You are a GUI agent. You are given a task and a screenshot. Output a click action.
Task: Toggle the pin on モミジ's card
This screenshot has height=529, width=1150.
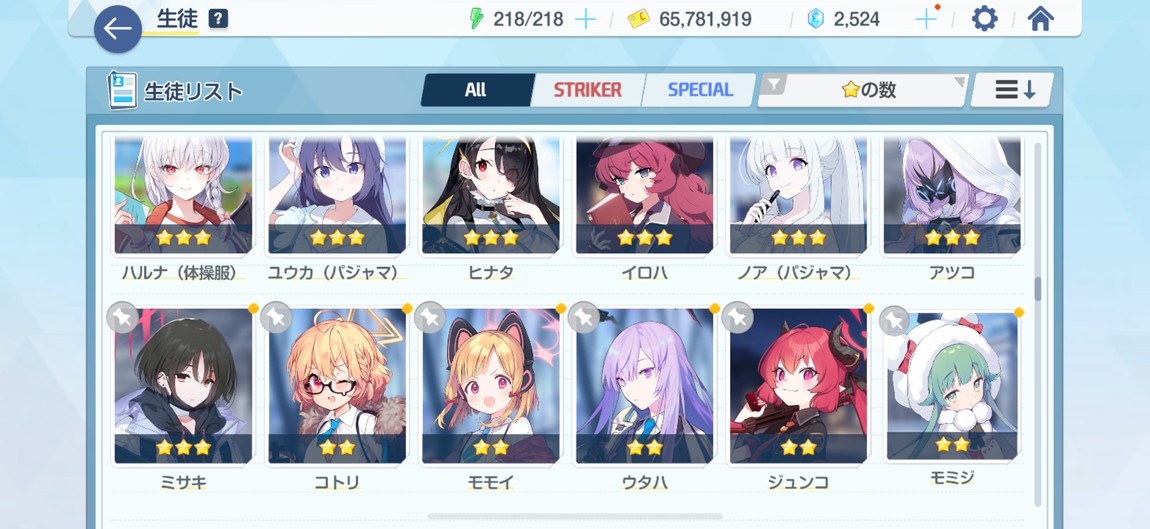894,321
